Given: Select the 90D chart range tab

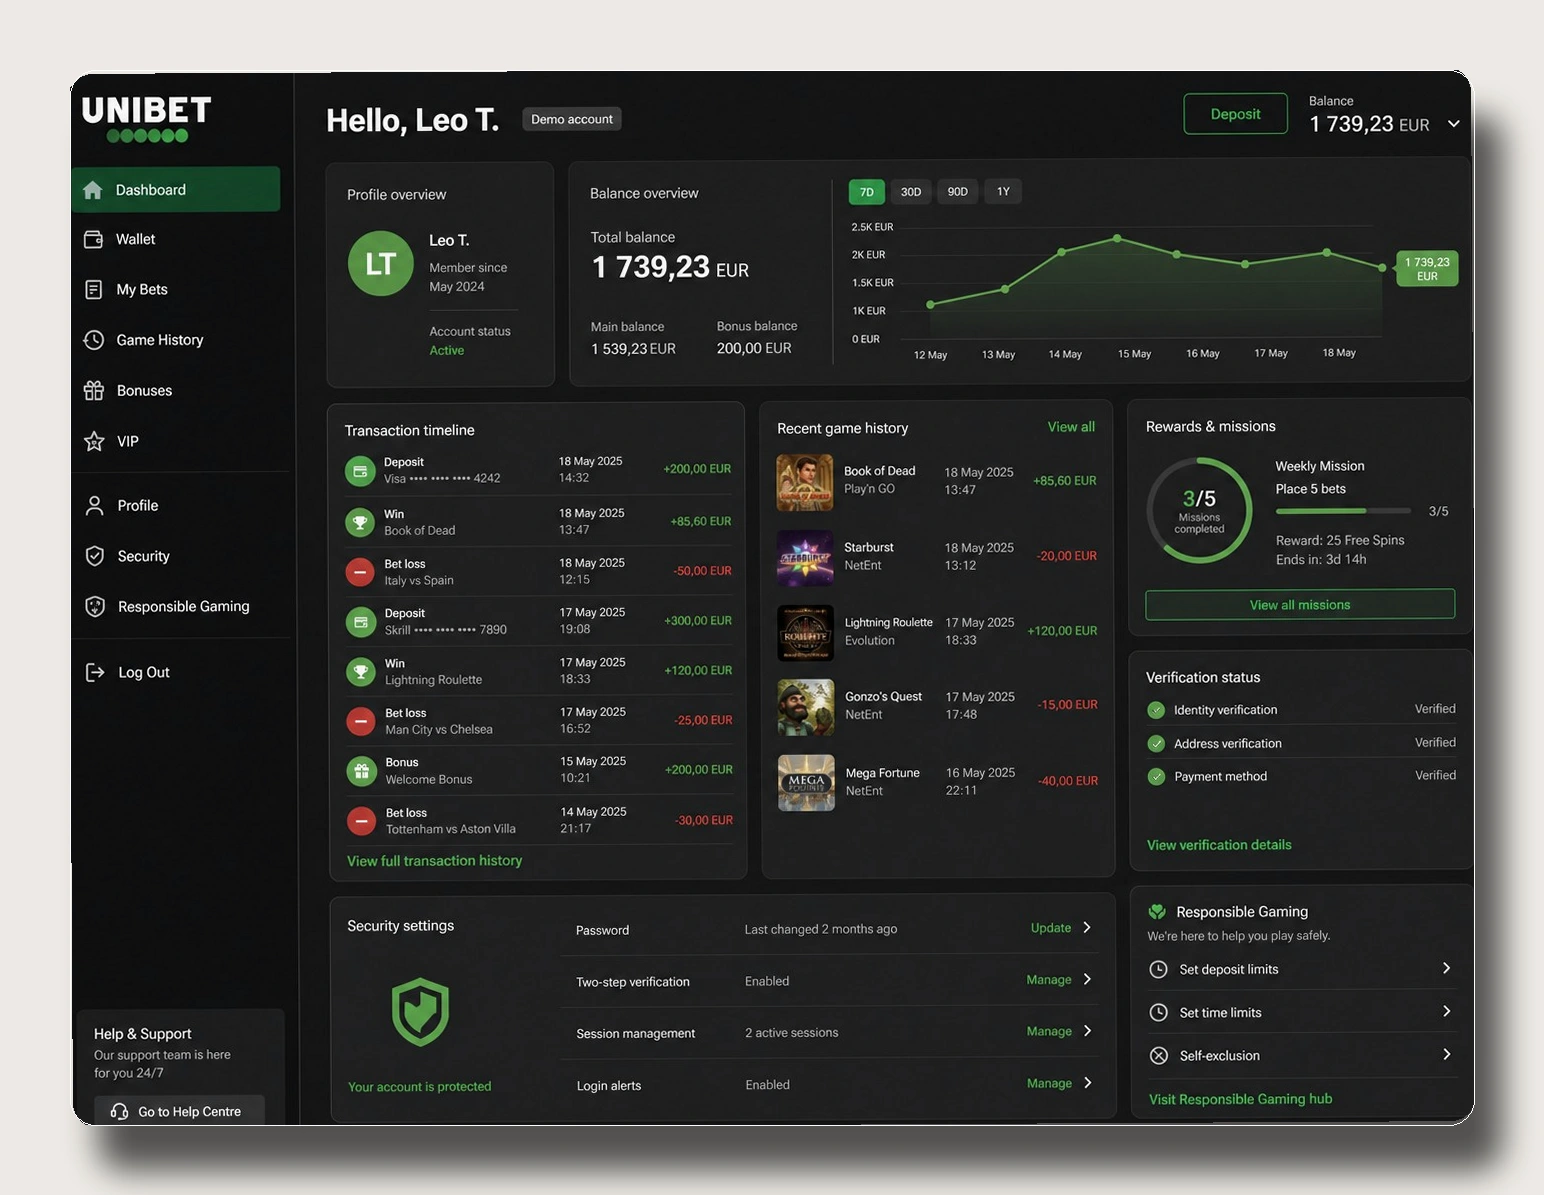Looking at the screenshot, I should (958, 192).
